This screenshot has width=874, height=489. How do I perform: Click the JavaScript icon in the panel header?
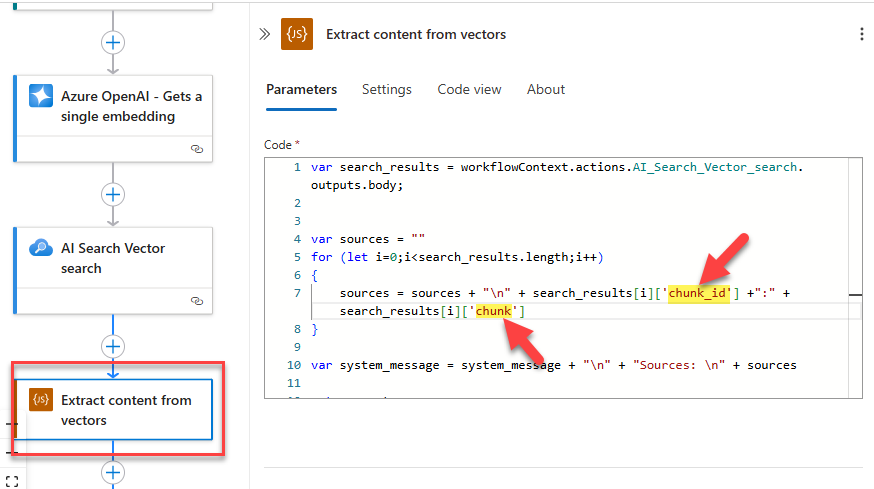click(297, 34)
